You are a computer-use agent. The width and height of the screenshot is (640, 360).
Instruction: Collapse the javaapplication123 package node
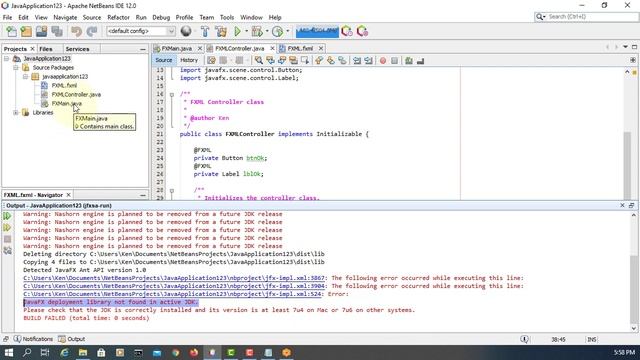pos(25,77)
